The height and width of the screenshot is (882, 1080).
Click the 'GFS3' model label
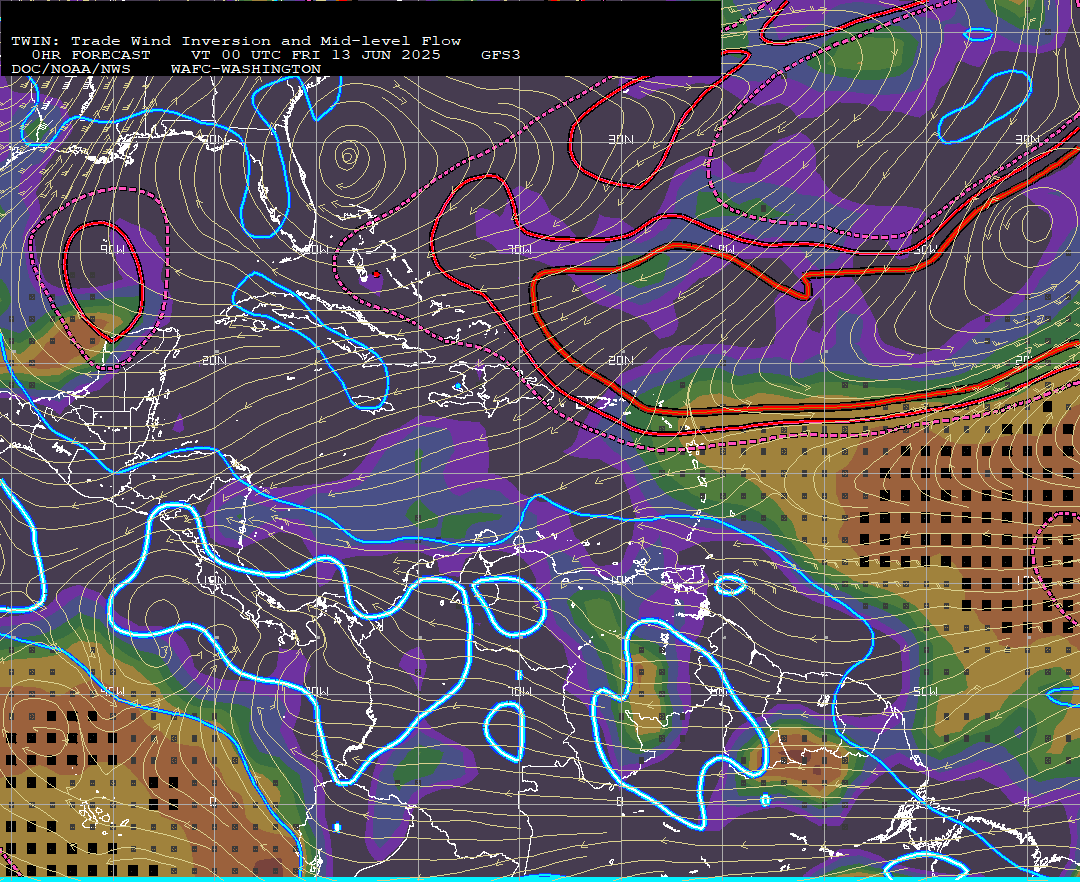(501, 55)
